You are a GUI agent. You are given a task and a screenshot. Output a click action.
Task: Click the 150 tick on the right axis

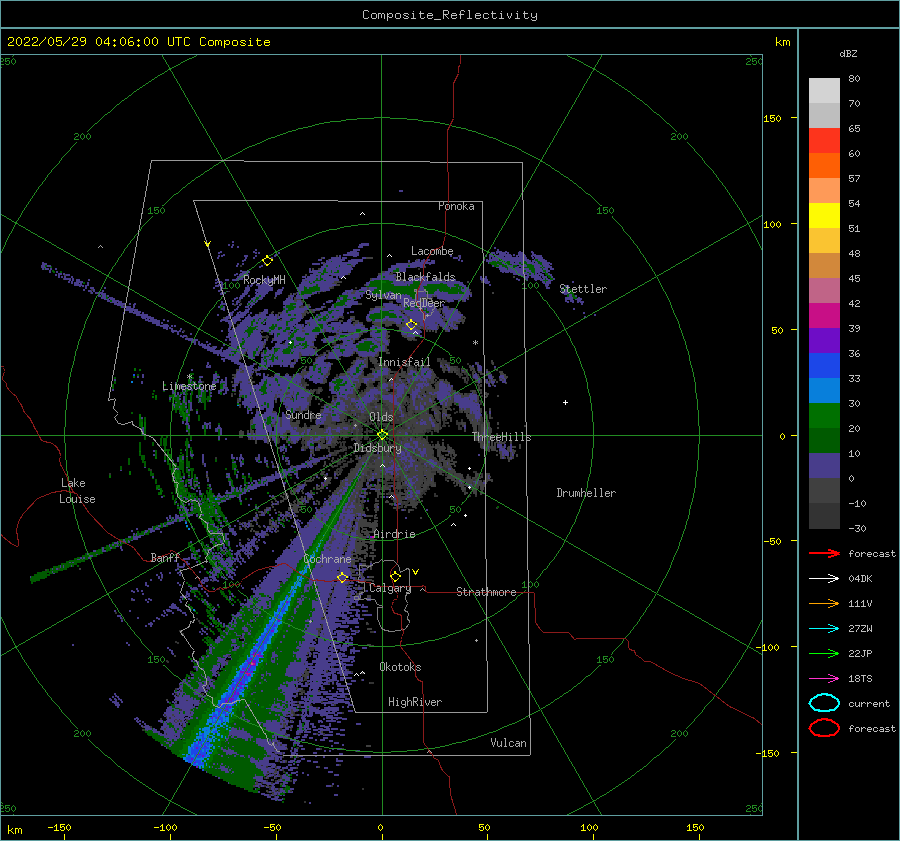(x=772, y=118)
